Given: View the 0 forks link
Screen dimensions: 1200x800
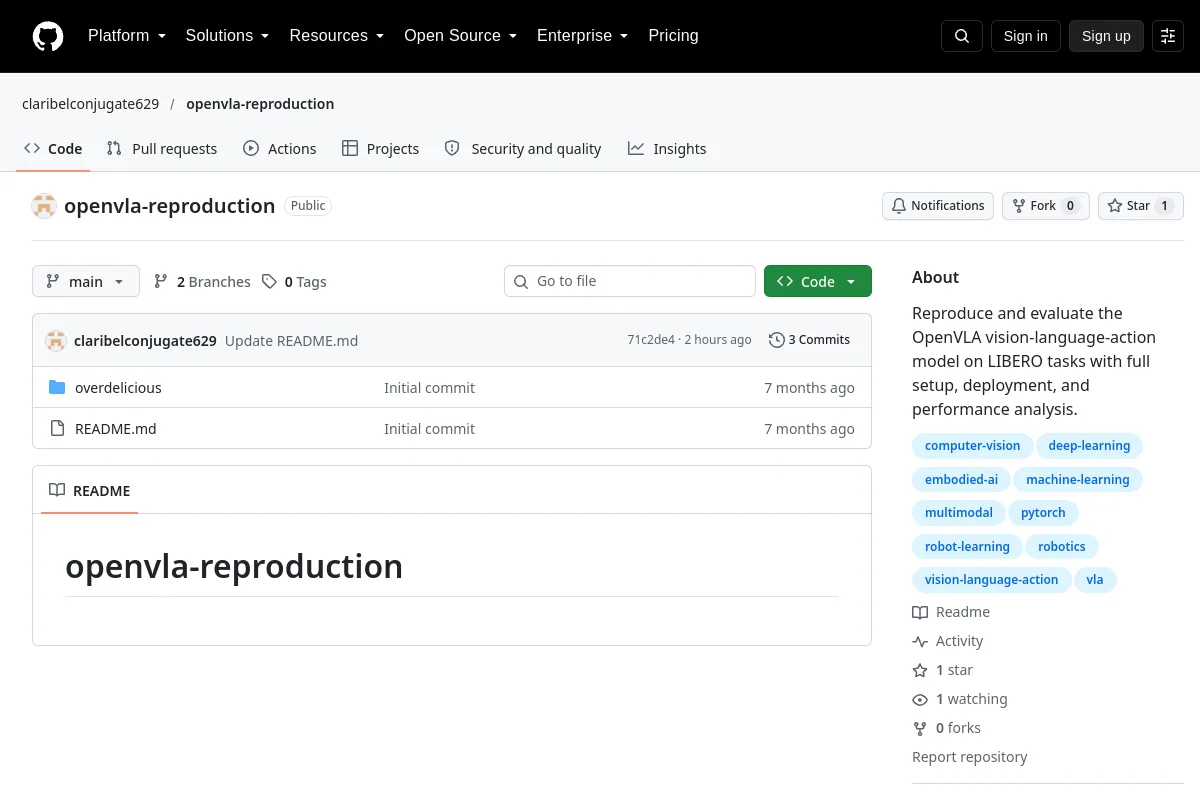Looking at the screenshot, I should pyautogui.click(x=947, y=728).
